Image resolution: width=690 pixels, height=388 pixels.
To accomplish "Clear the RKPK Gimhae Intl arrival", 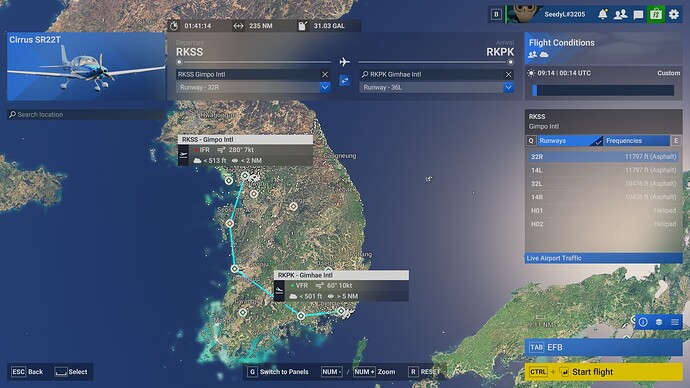I will point(508,74).
